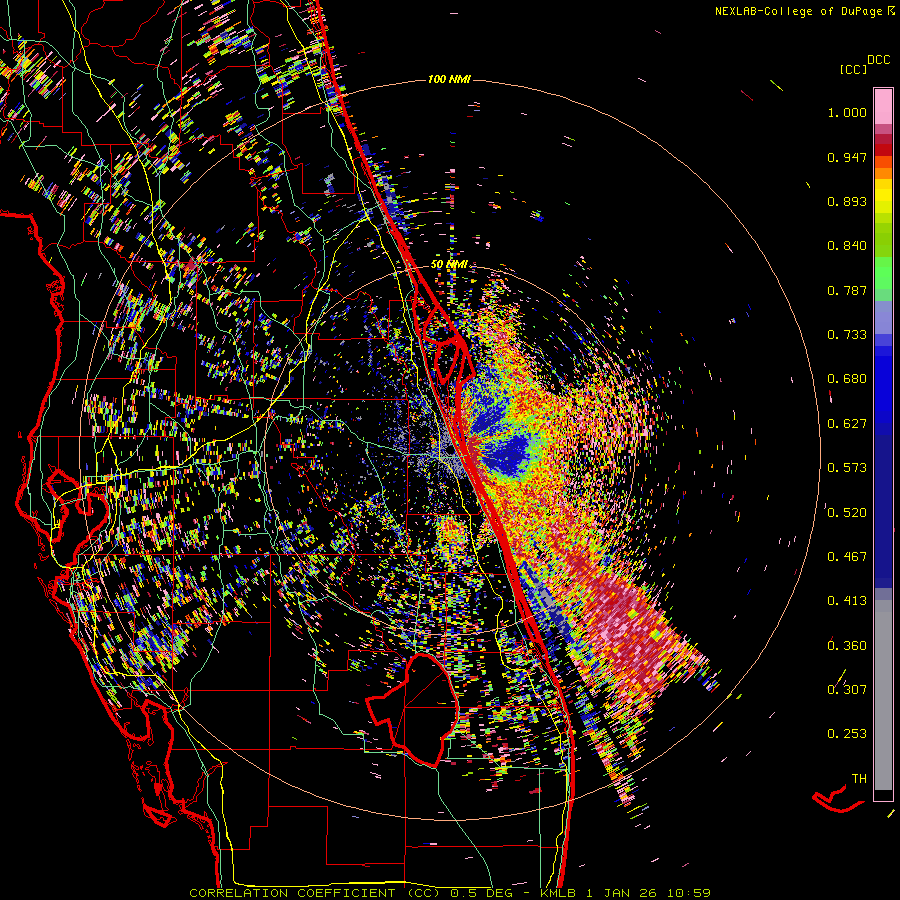Click the 0.733 scale value
The image size is (900, 900).
[847, 335]
